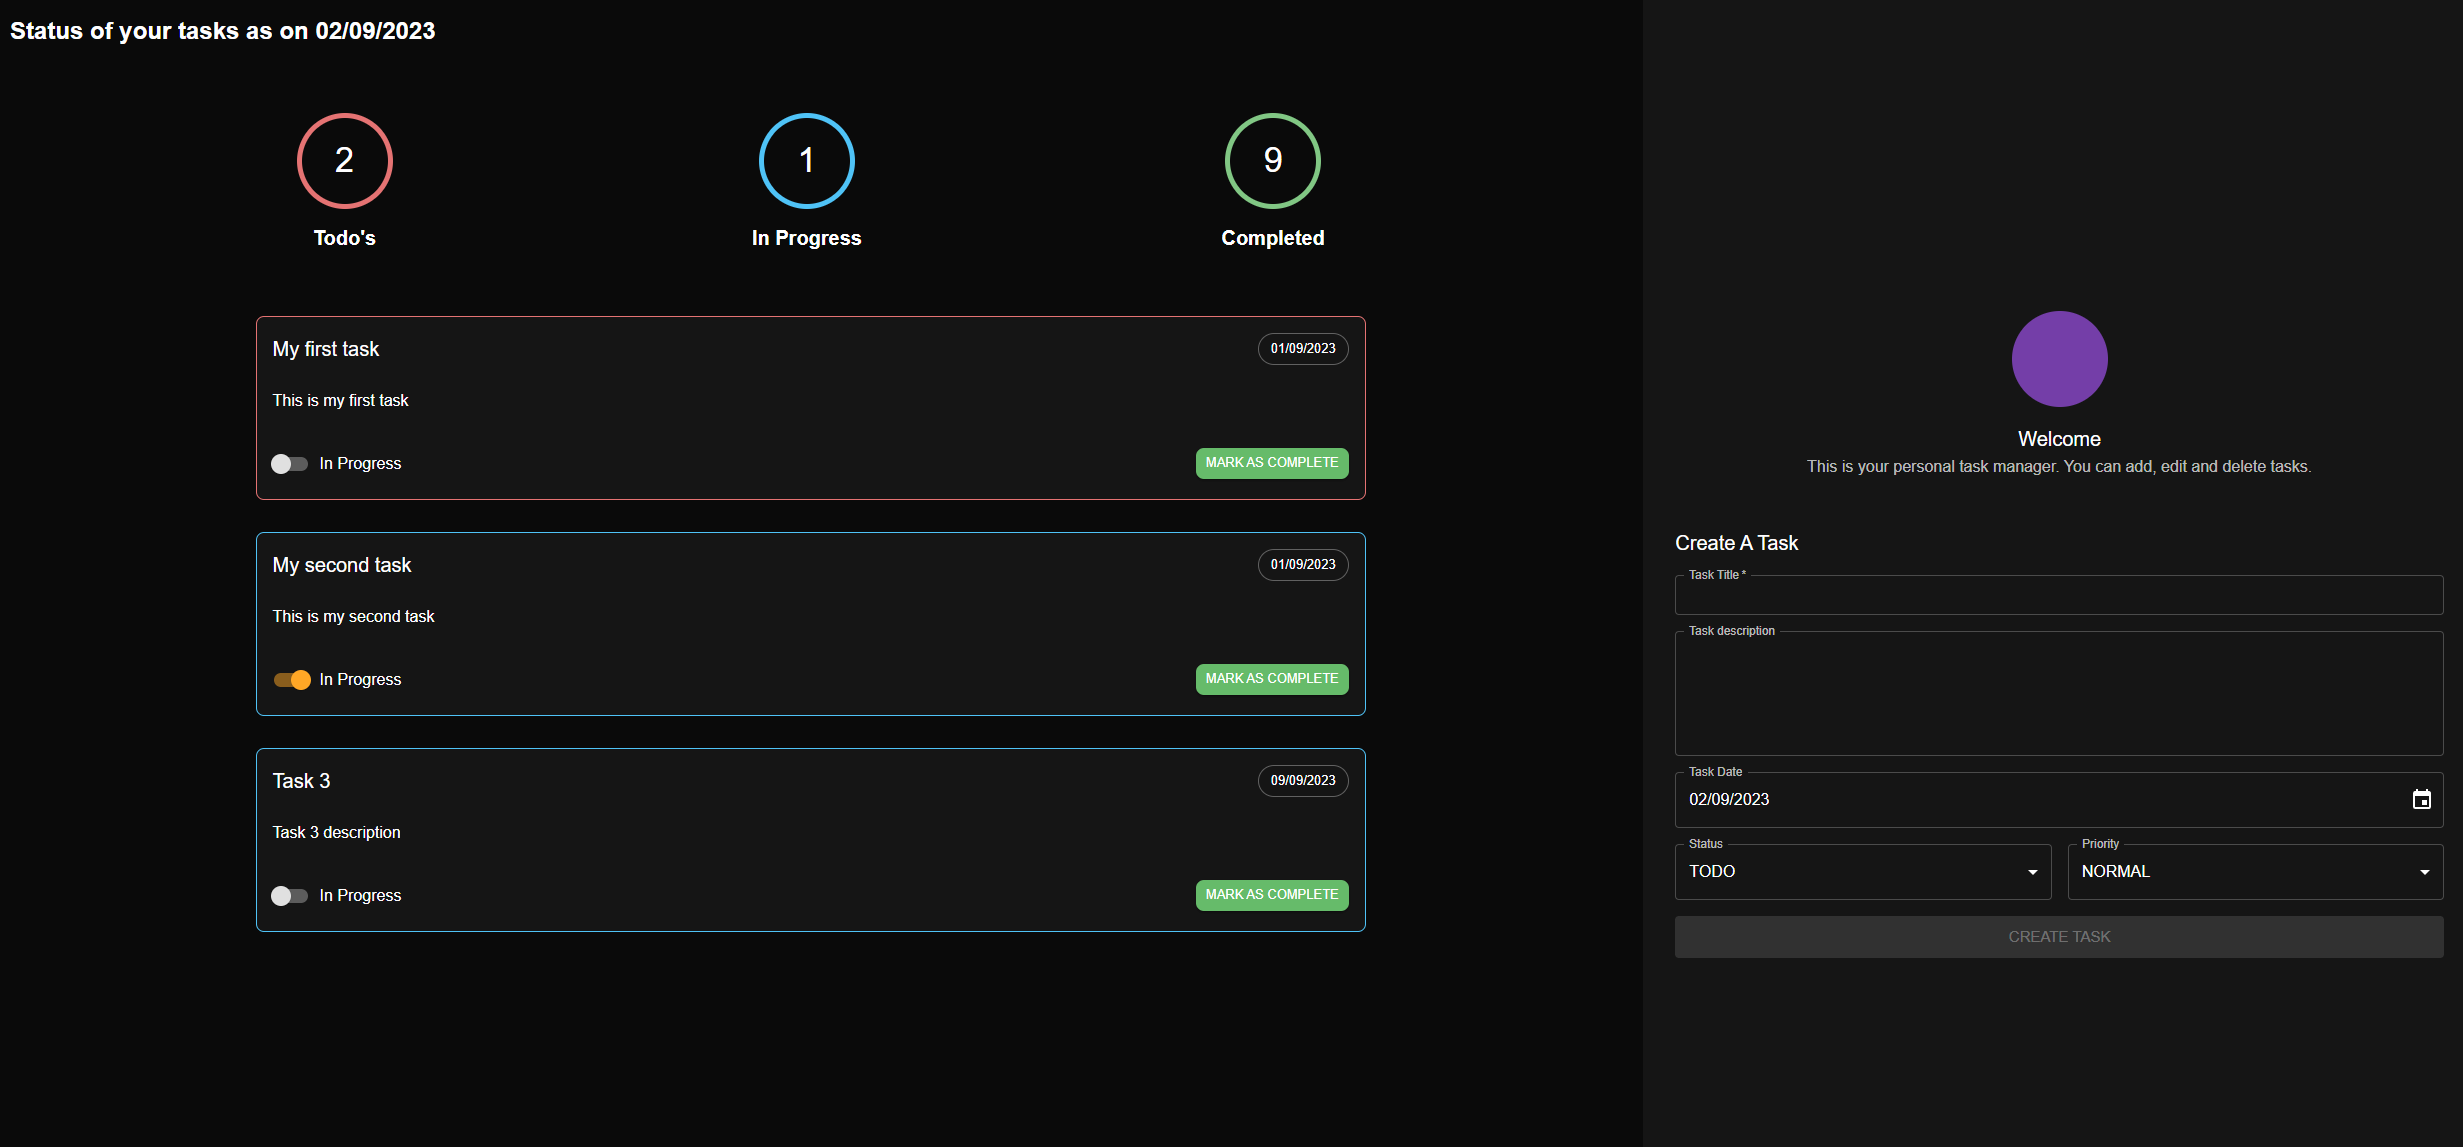The image size is (2463, 1147).
Task: Click the In Progress count circle
Action: click(x=806, y=161)
